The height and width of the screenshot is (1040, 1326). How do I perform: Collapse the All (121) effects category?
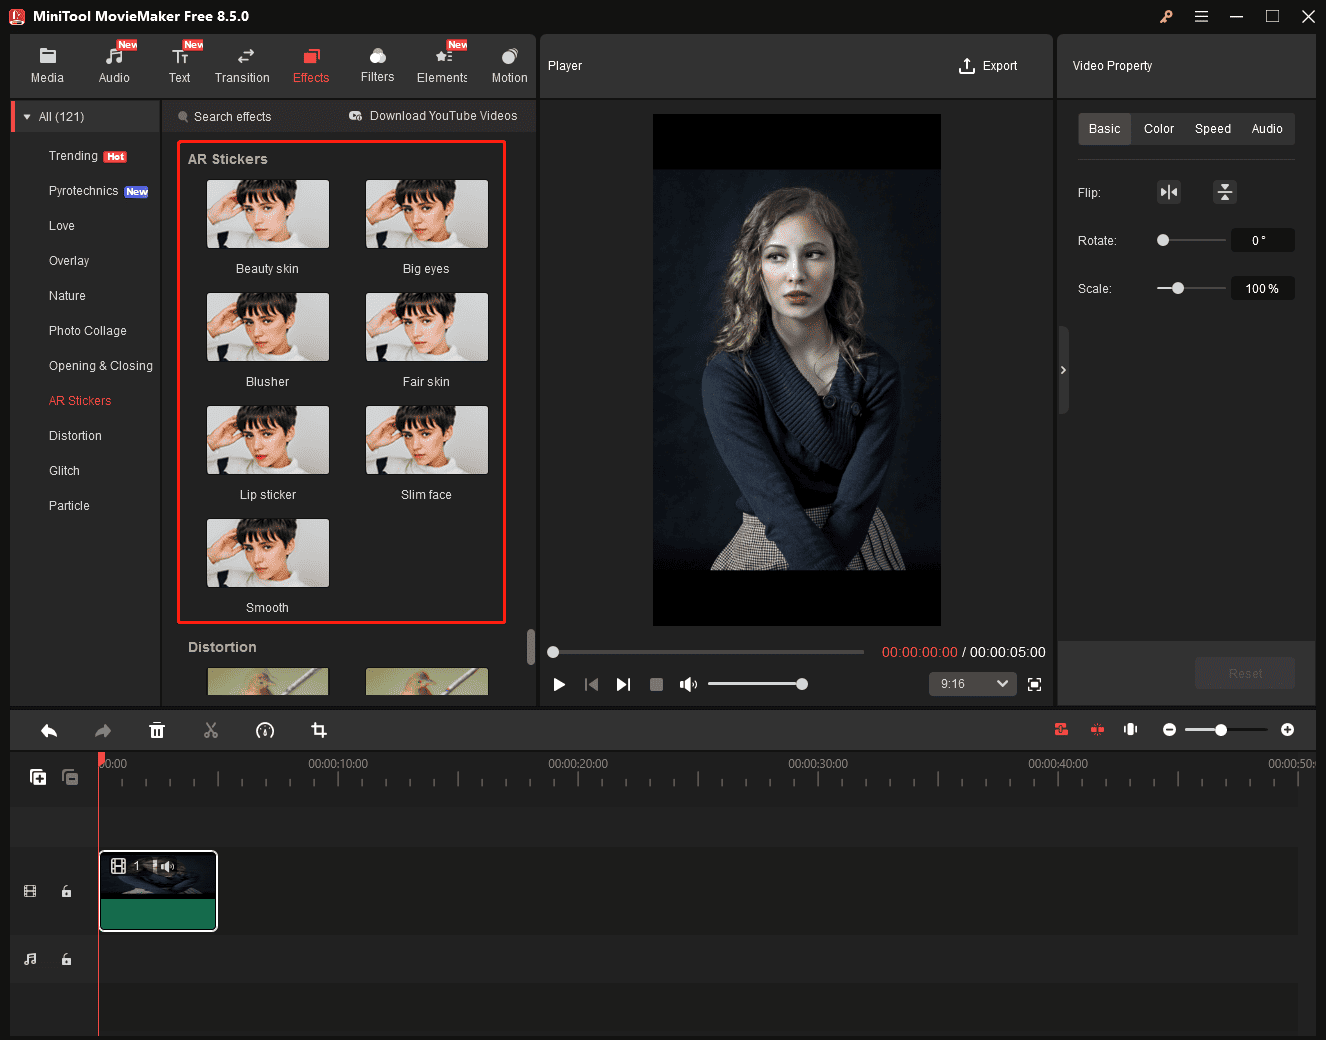(x=25, y=116)
